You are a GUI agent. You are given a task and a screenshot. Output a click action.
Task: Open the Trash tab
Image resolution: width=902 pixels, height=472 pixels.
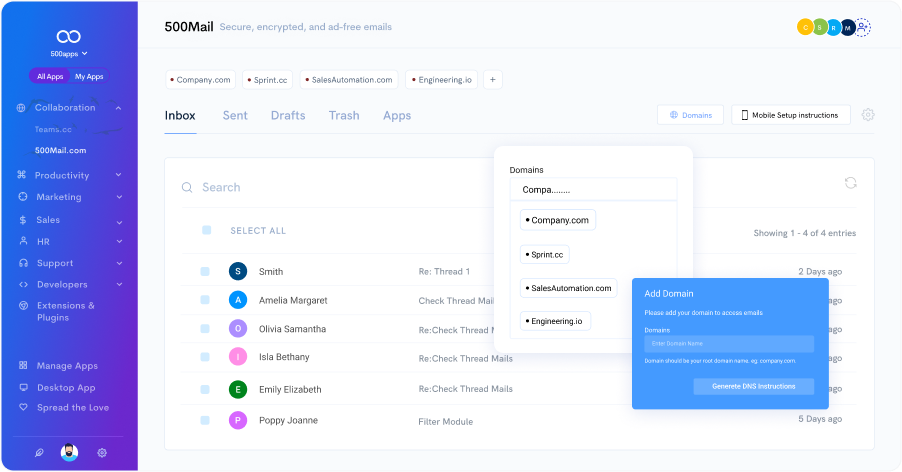tap(344, 116)
